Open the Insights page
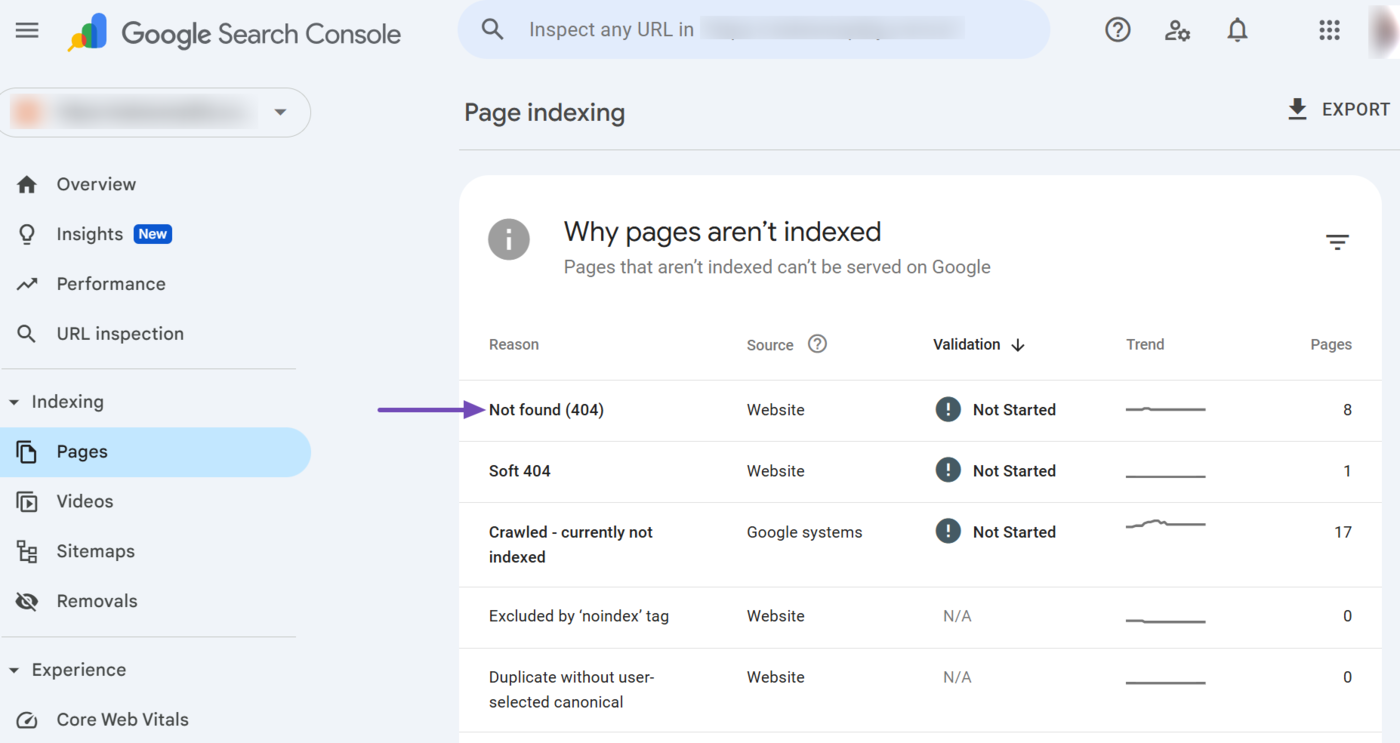Screen dimensions: 1400x743 pyautogui.click(x=90, y=234)
